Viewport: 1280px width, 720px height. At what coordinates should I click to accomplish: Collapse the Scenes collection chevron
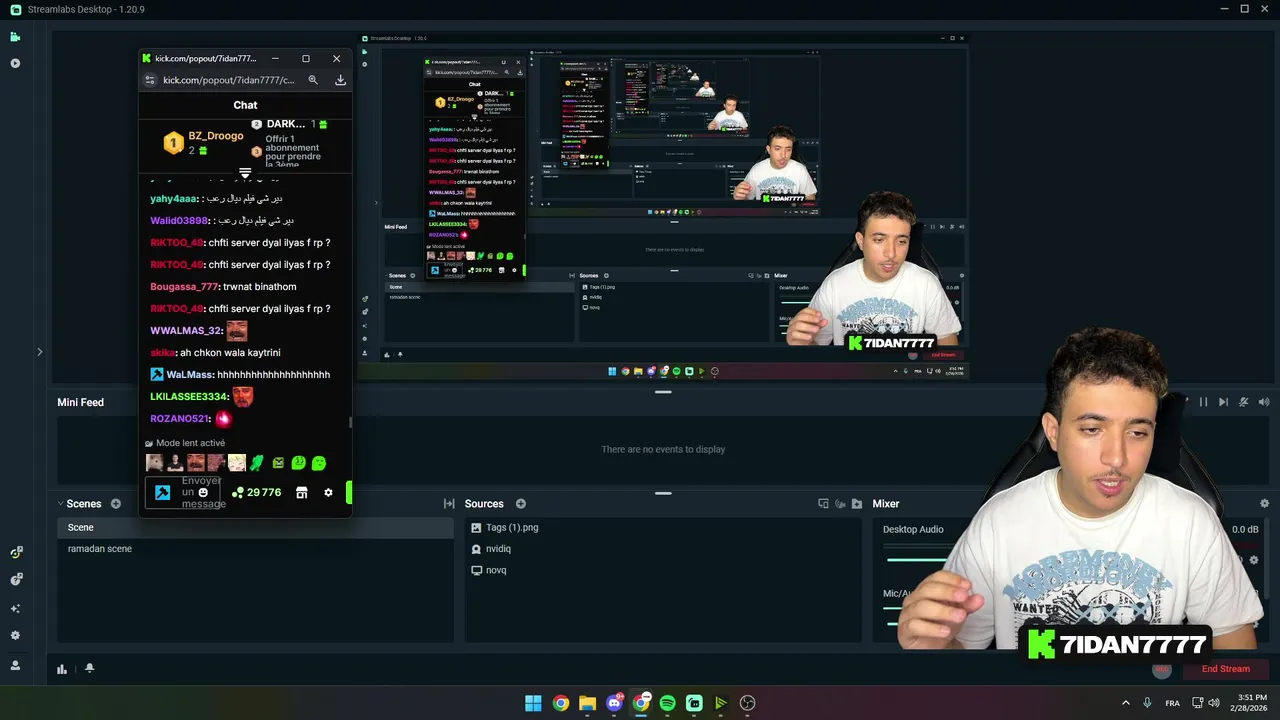click(60, 504)
